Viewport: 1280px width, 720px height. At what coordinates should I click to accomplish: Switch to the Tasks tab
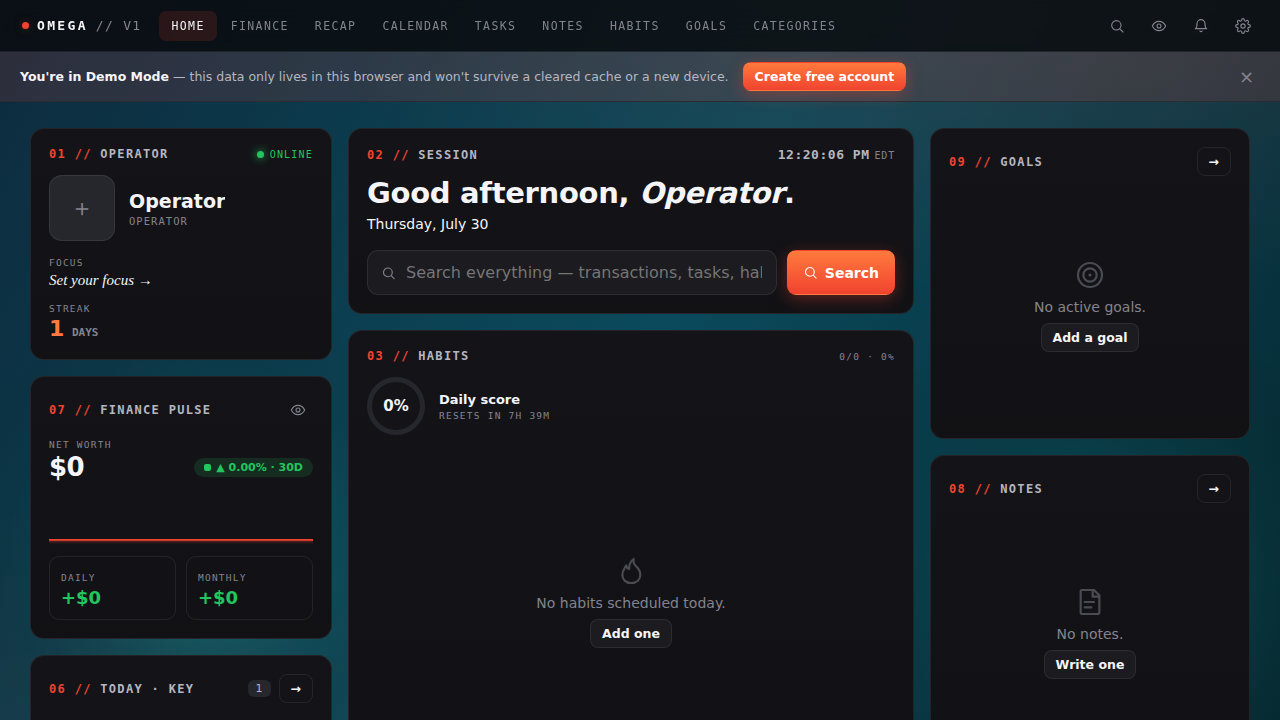coord(495,26)
